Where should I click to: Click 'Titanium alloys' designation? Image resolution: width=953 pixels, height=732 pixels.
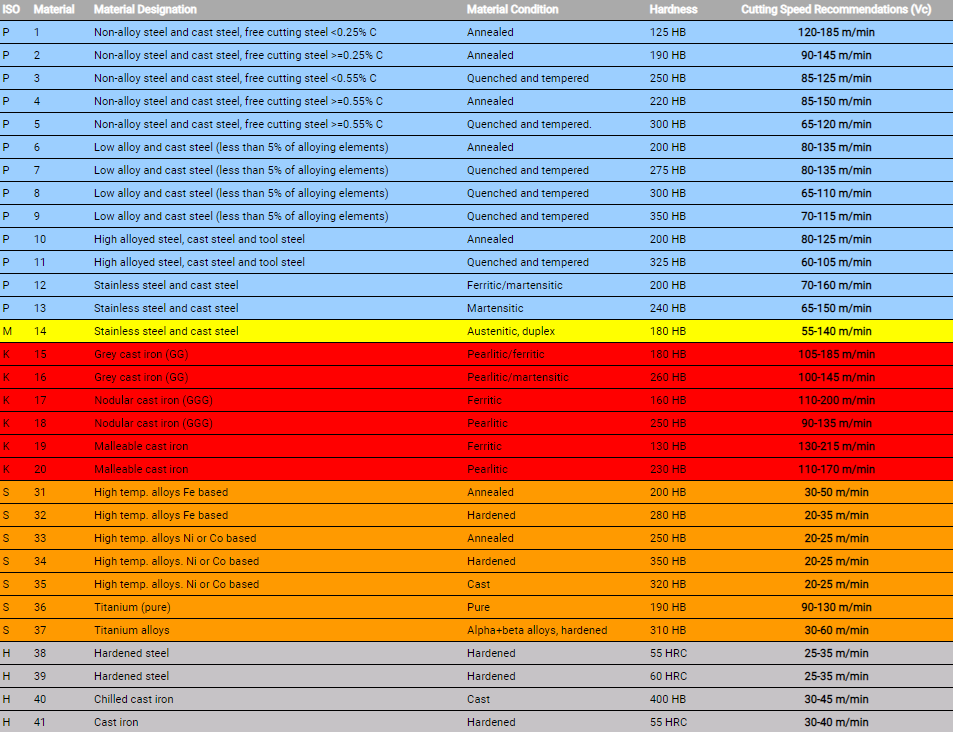pos(131,630)
